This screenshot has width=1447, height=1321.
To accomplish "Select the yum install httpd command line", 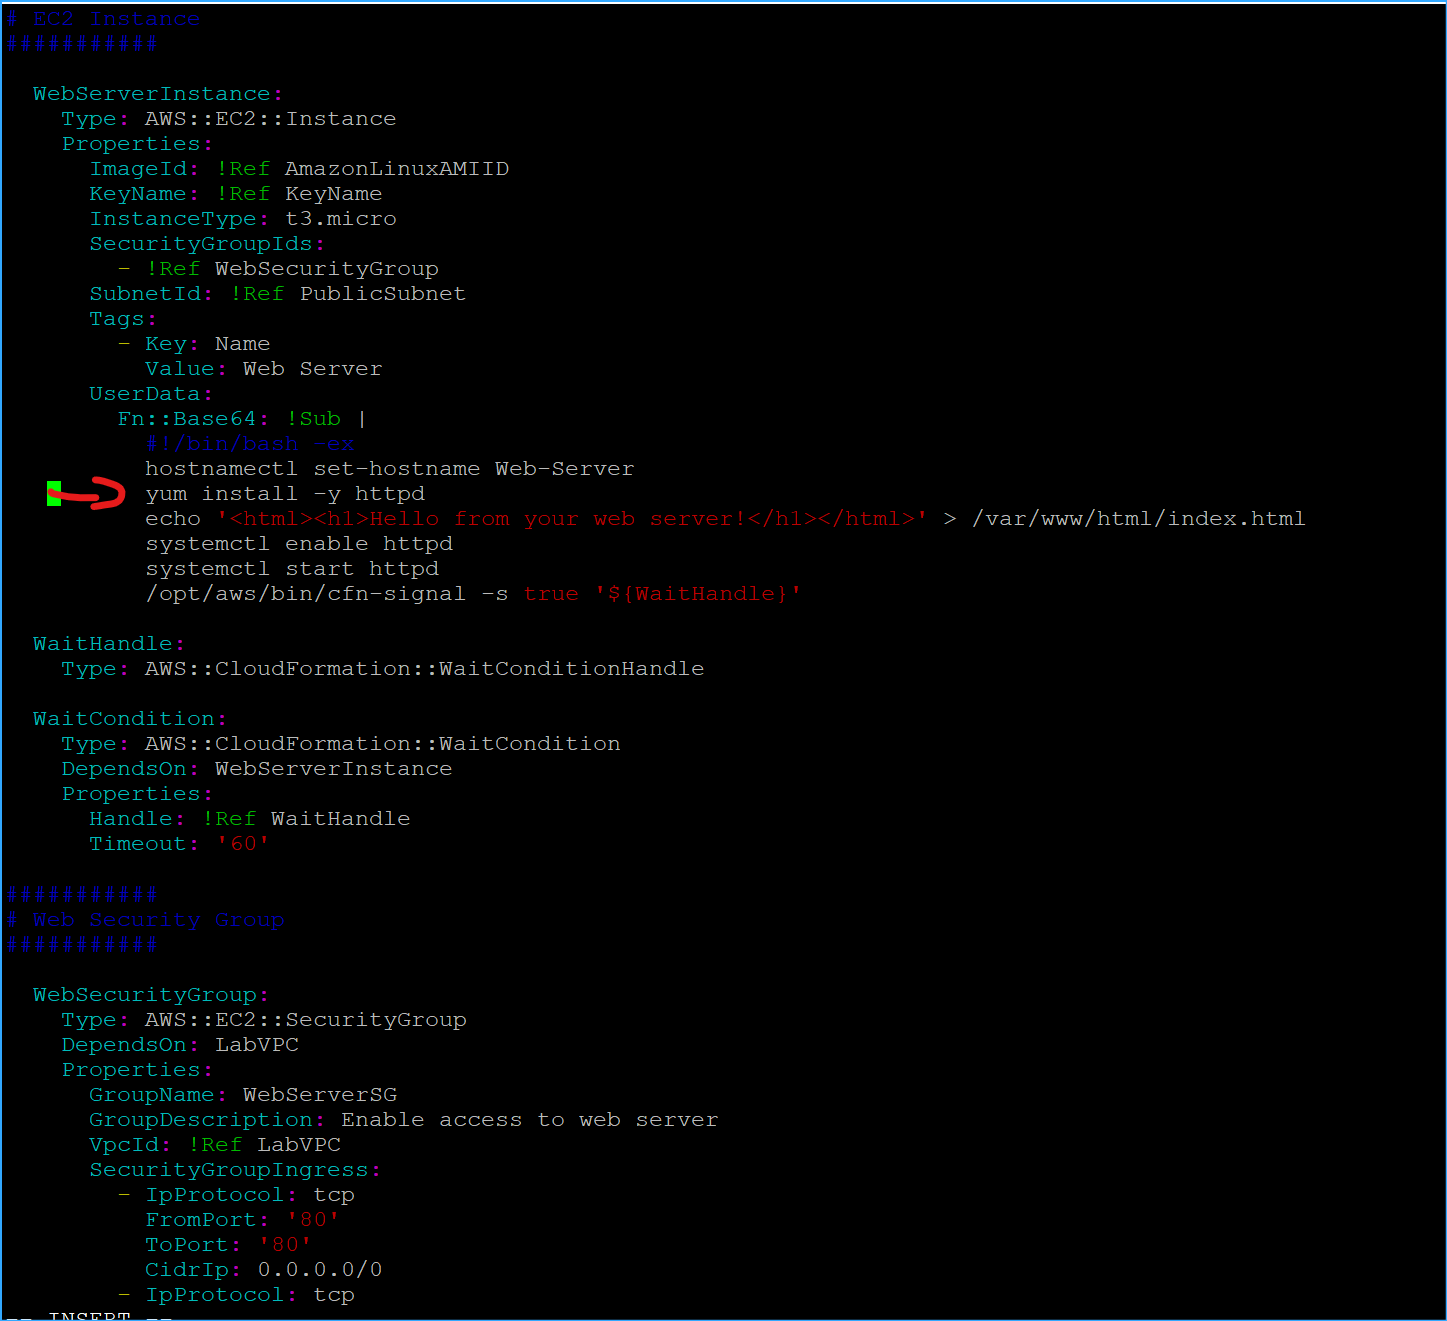I will 284,493.
